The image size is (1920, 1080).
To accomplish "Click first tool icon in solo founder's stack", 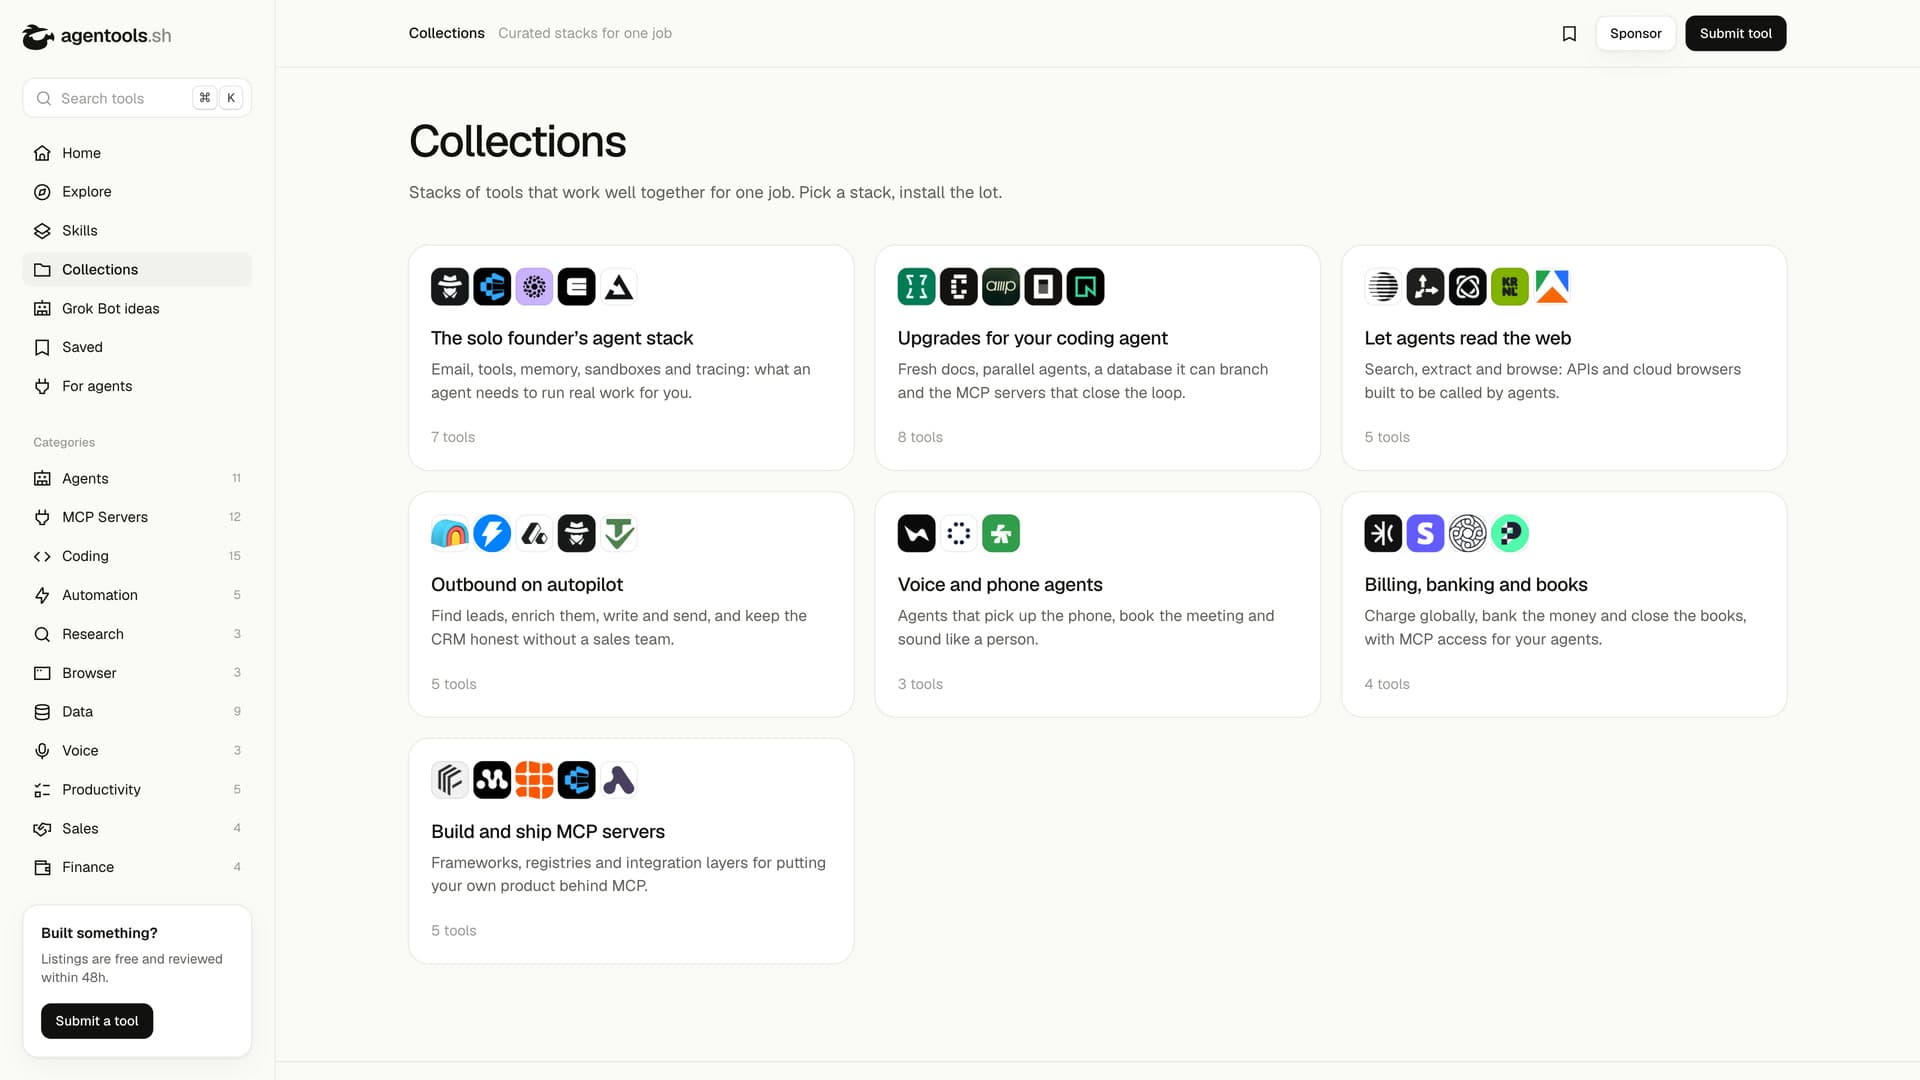I will (450, 287).
